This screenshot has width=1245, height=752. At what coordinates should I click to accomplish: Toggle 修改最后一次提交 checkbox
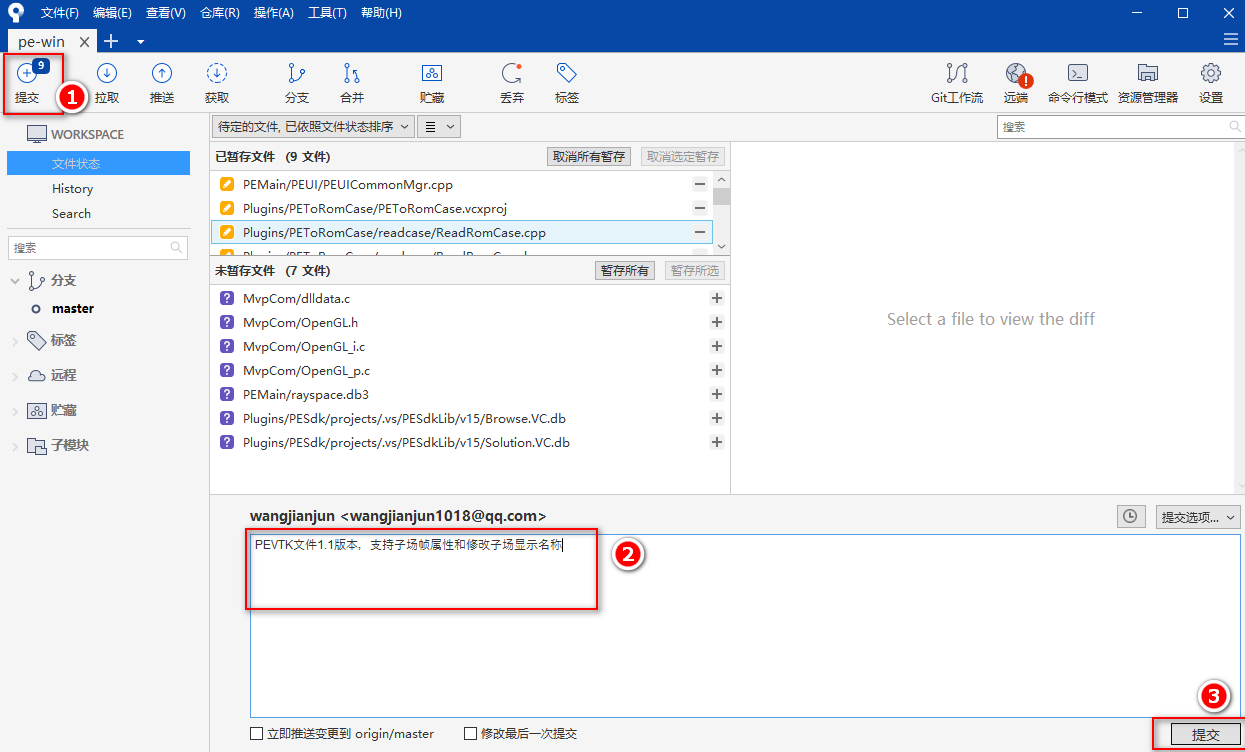click(x=471, y=733)
